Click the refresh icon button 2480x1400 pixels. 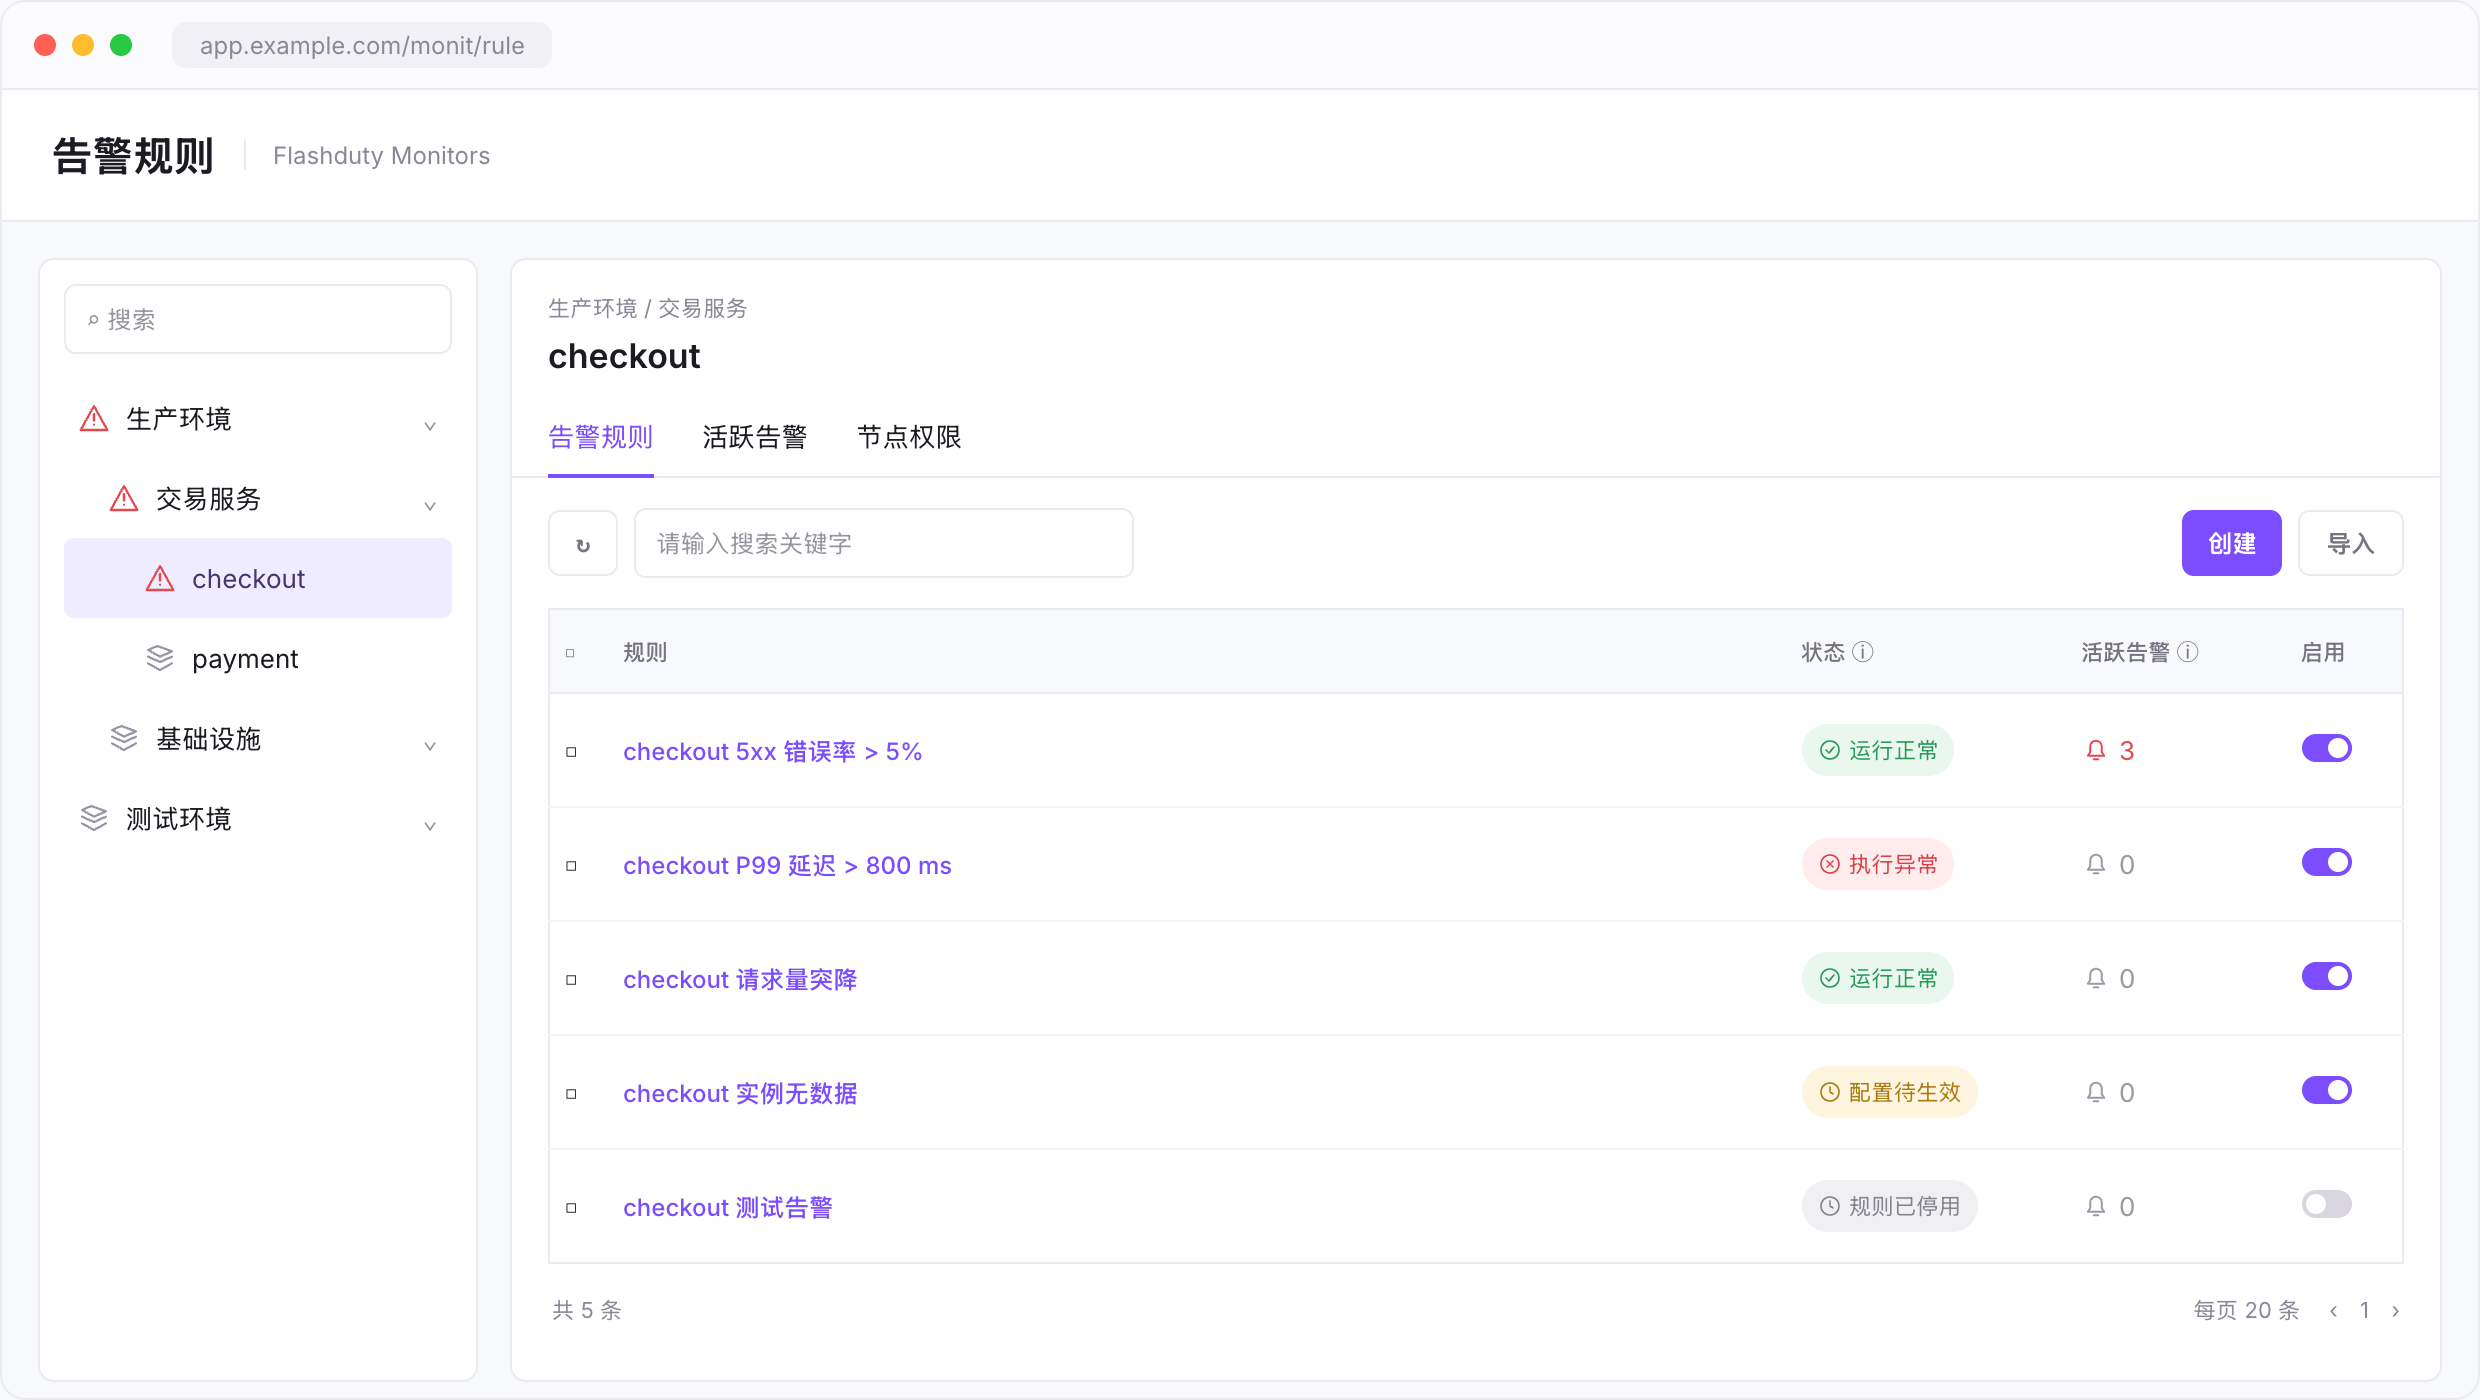coord(583,544)
